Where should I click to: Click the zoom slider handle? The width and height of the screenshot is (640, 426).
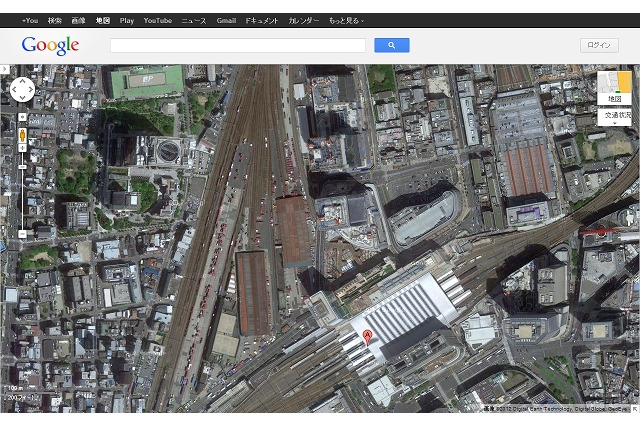pyautogui.click(x=22, y=167)
